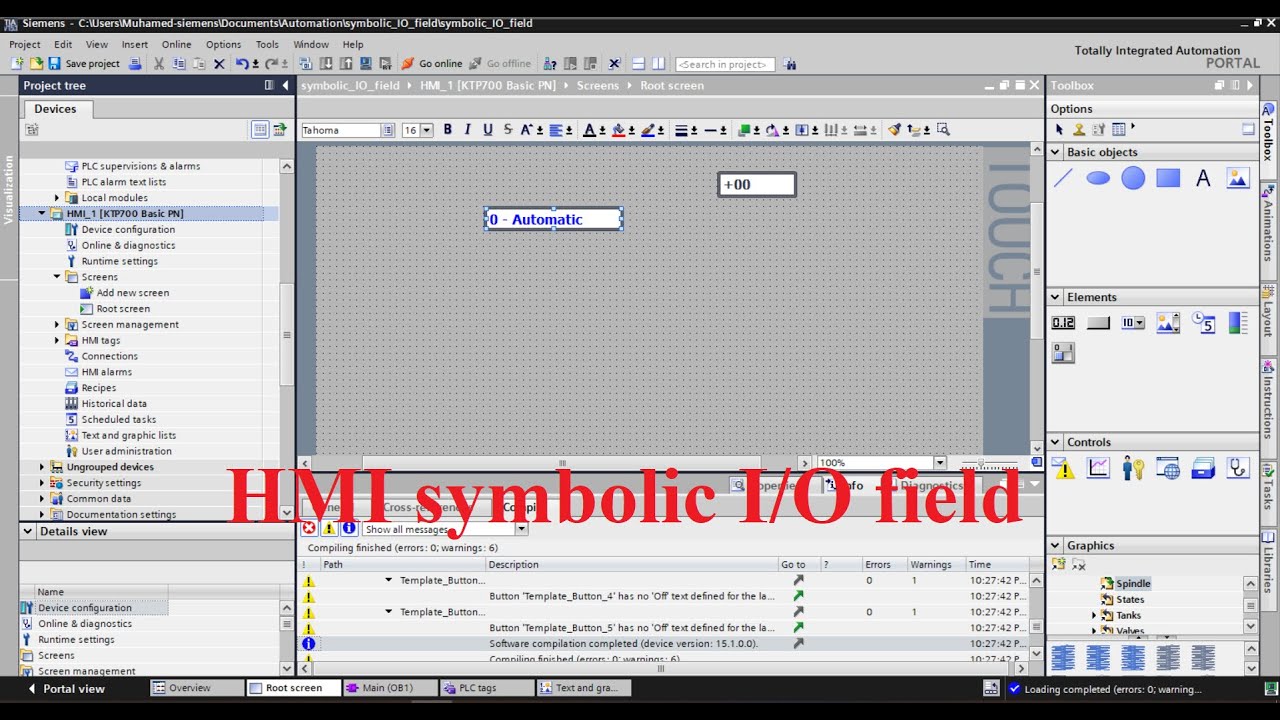The height and width of the screenshot is (720, 1280).
Task: Switch to the Animations side tab
Action: coord(1268,226)
